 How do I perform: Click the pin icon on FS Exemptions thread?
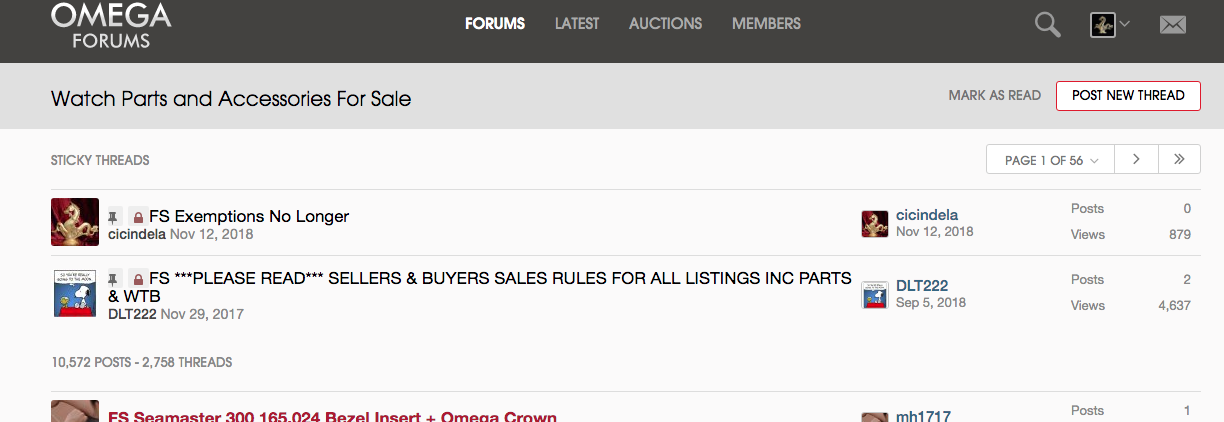pos(115,216)
